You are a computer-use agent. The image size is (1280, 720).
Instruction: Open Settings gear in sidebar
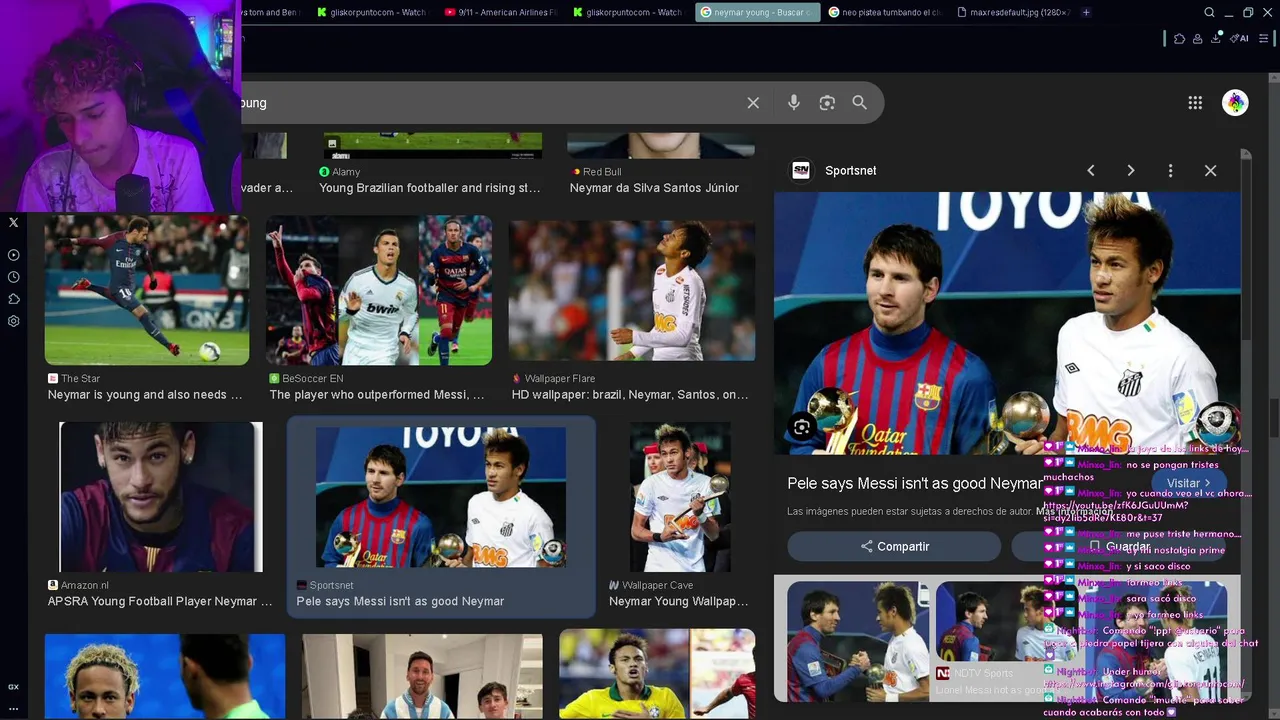(13, 321)
